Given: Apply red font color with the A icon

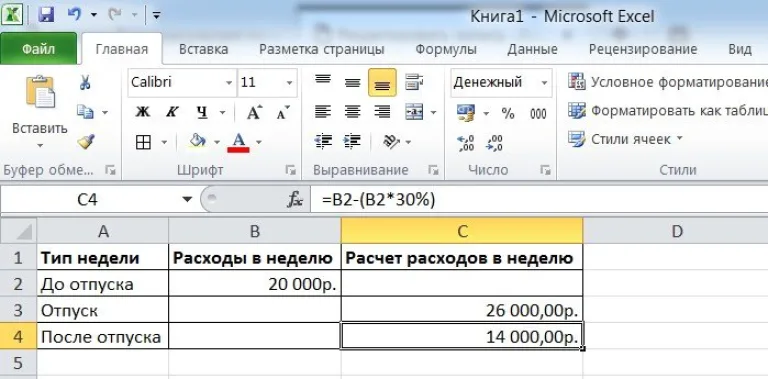Looking at the screenshot, I should tap(239, 142).
